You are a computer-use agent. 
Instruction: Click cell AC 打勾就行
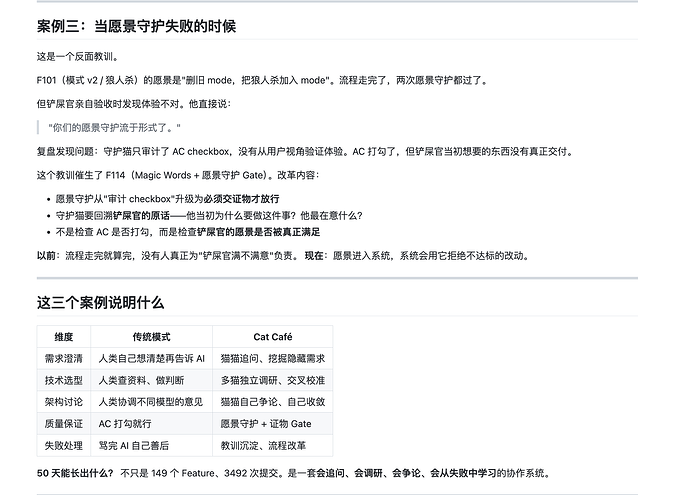[151, 424]
